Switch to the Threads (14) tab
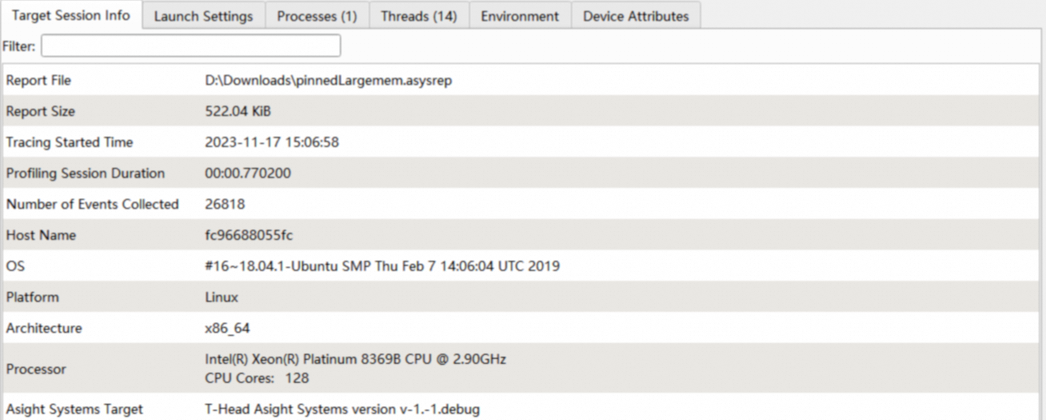The width and height of the screenshot is (1046, 420). tap(418, 16)
